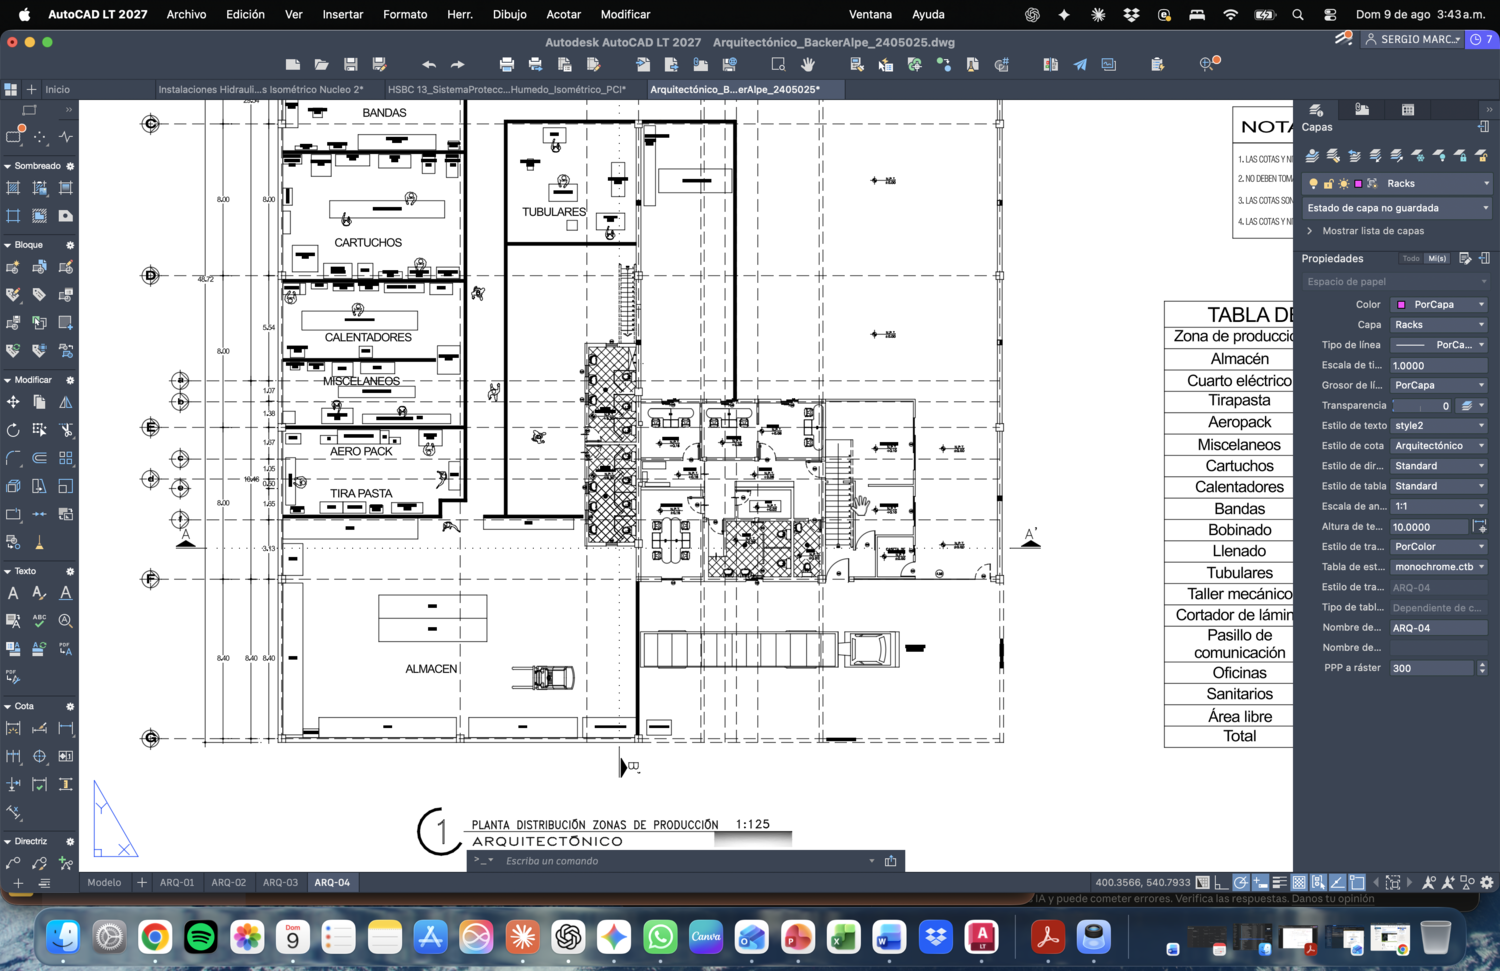Click the Save icon in the top toolbar
This screenshot has height=971, width=1500.
[x=351, y=64]
